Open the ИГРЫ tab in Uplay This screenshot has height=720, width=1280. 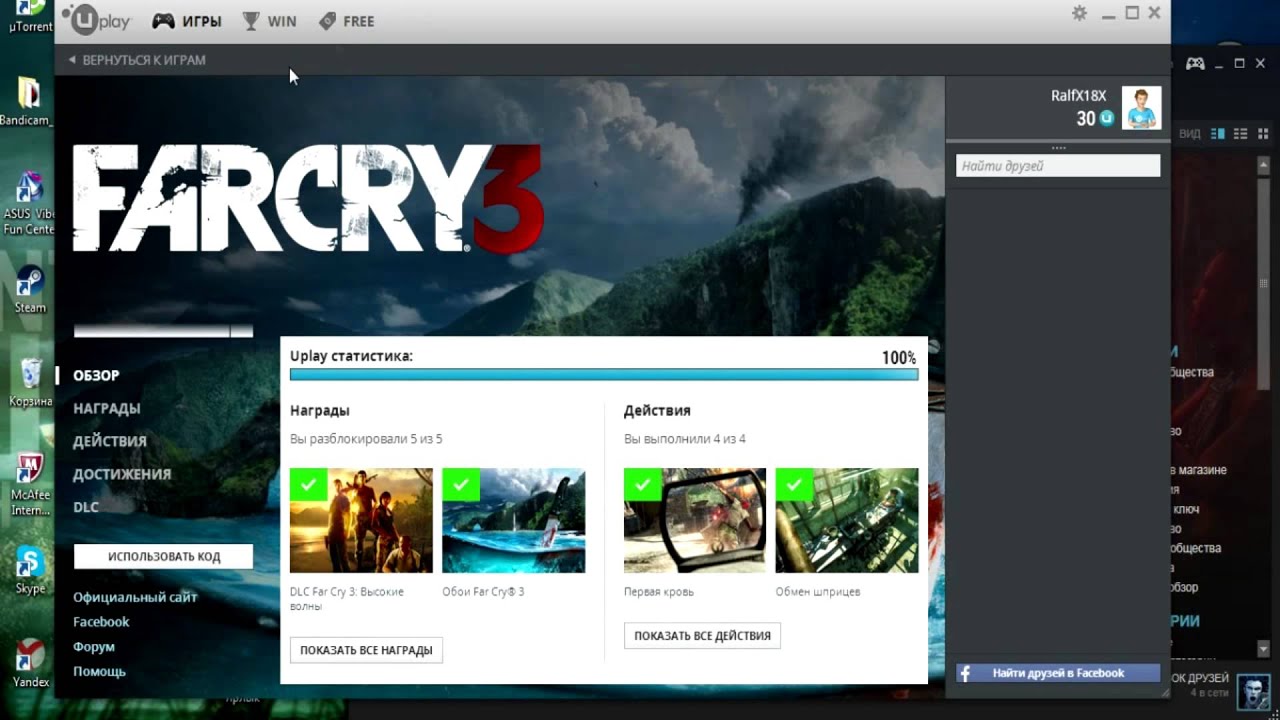(187, 21)
